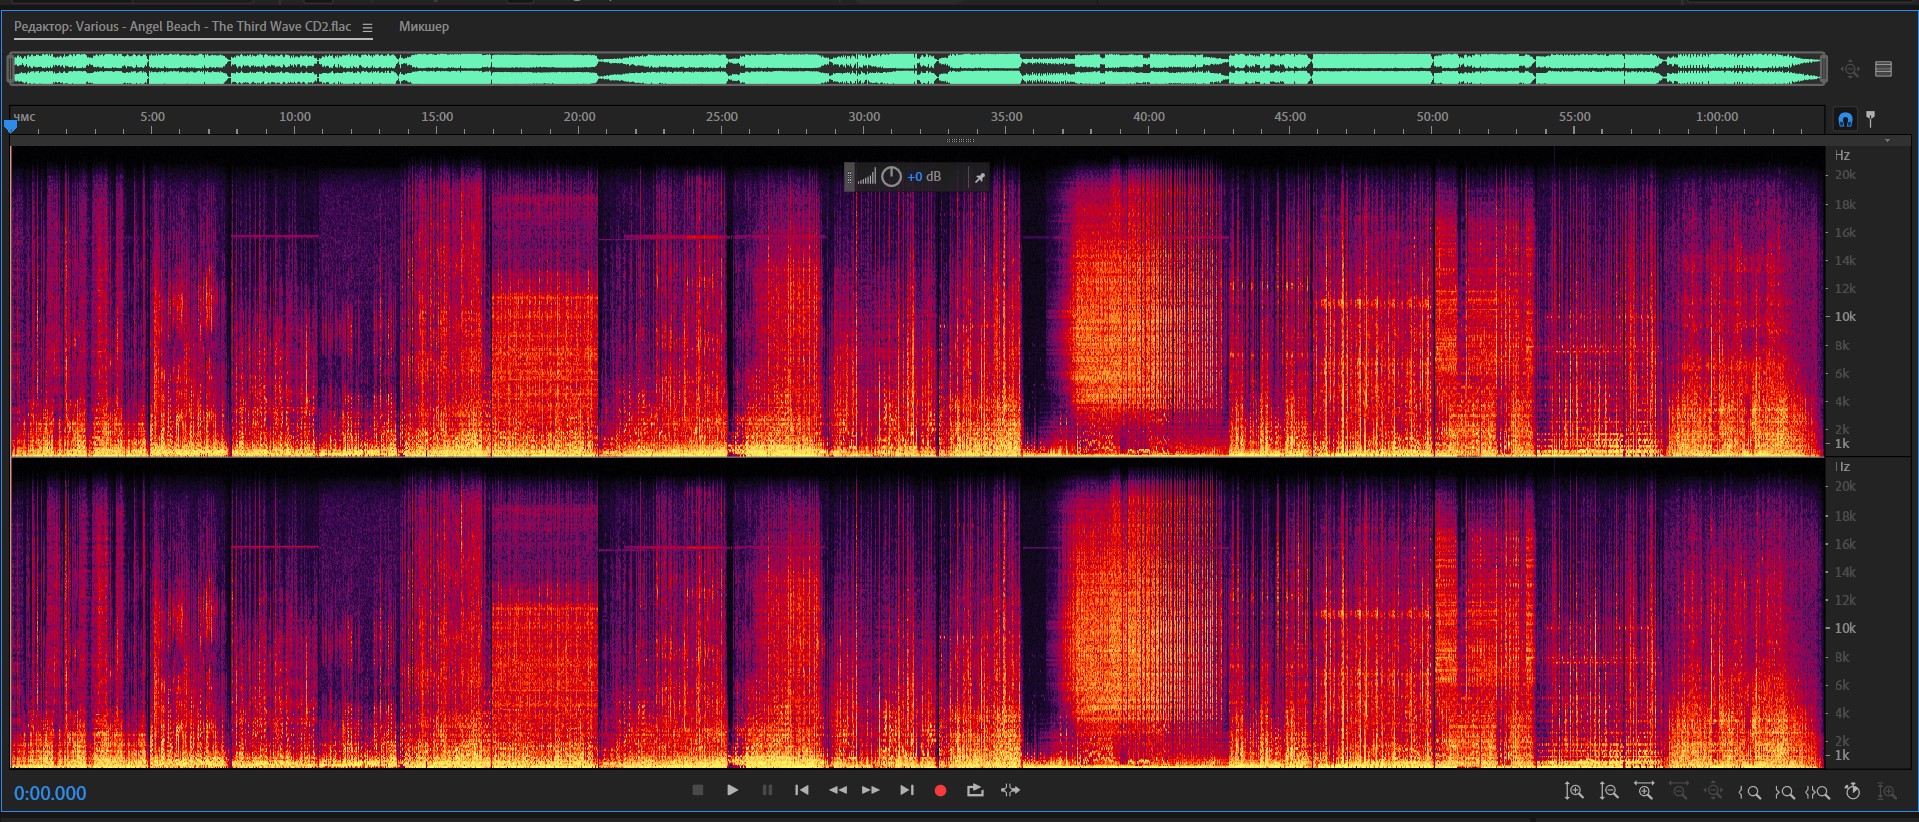Click the Fast Forward double-arrow icon
The image size is (1919, 822).
point(871,790)
